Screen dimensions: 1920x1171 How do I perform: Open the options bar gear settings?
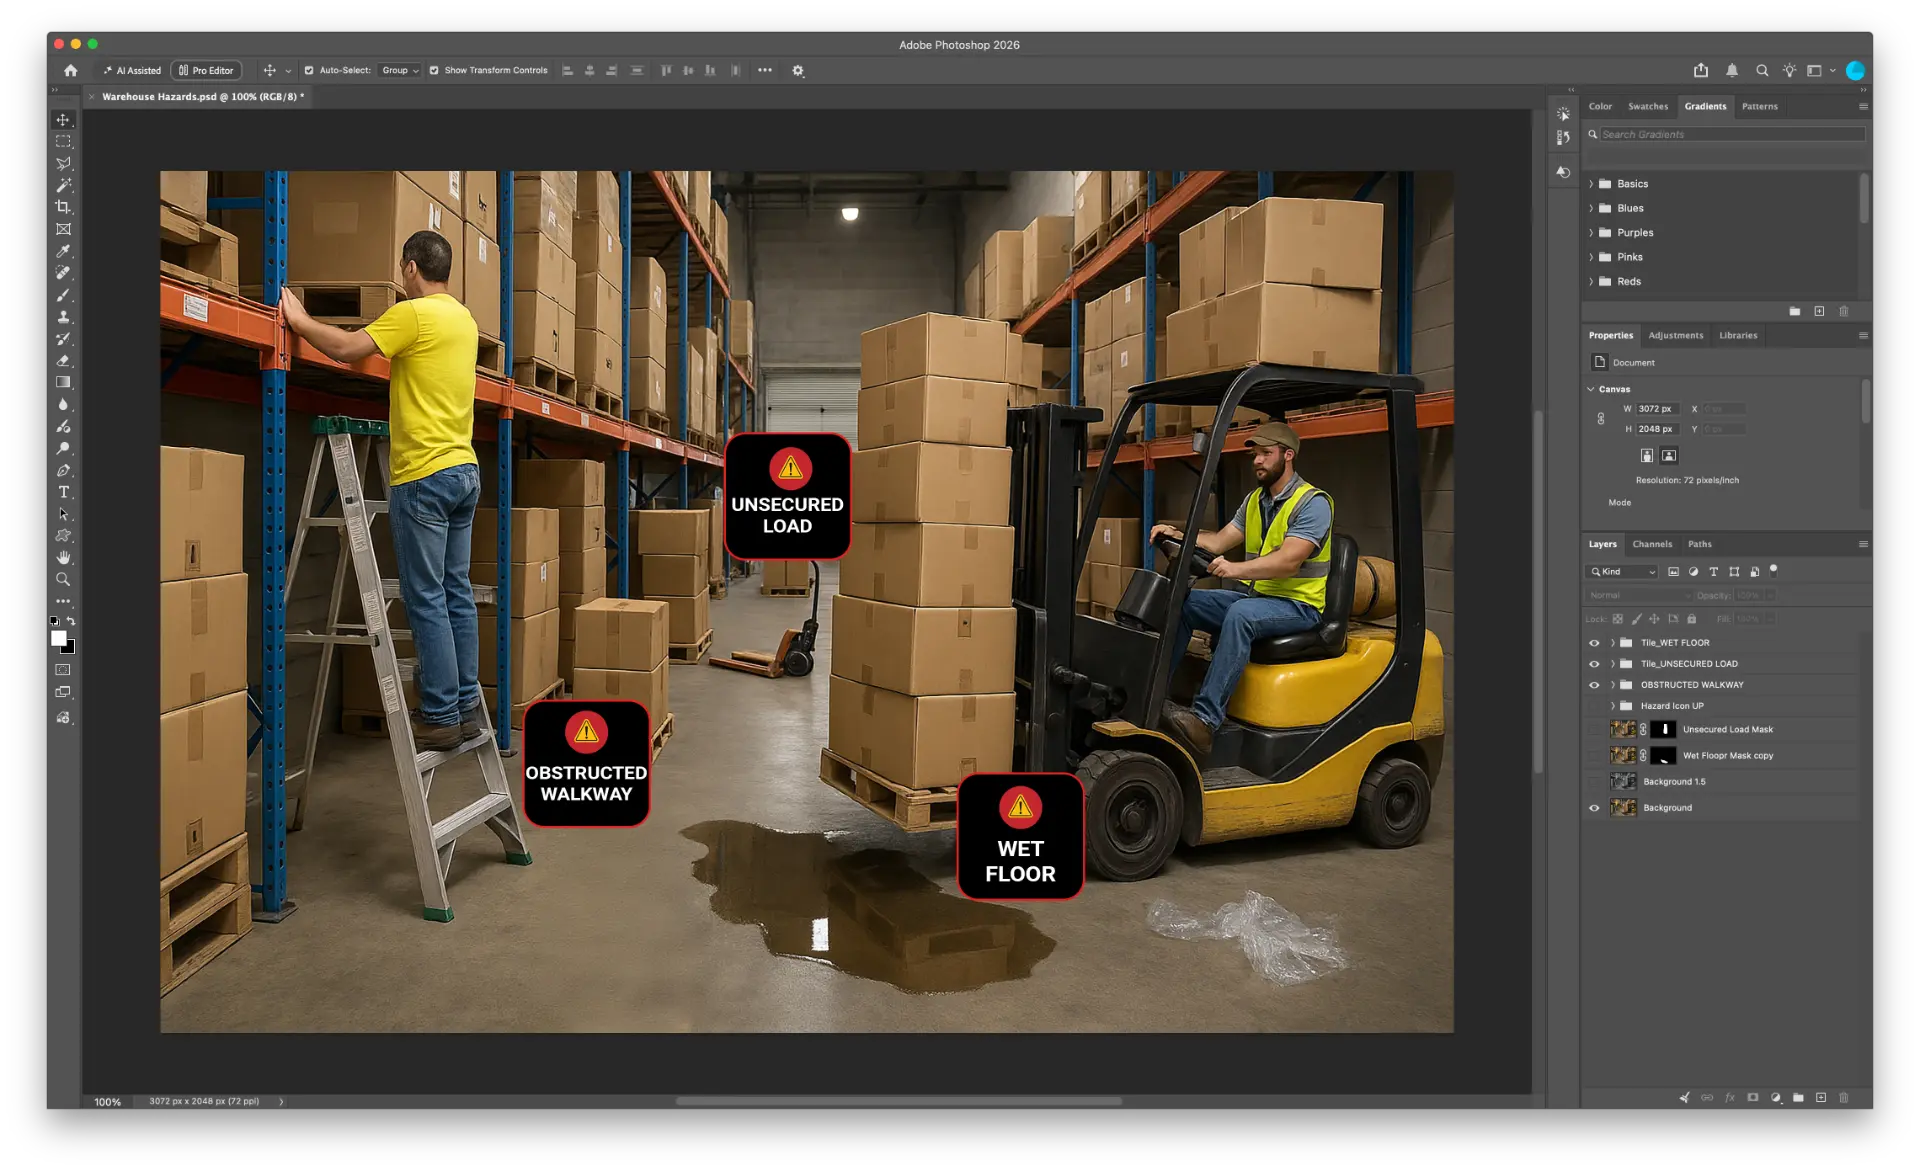coord(798,71)
